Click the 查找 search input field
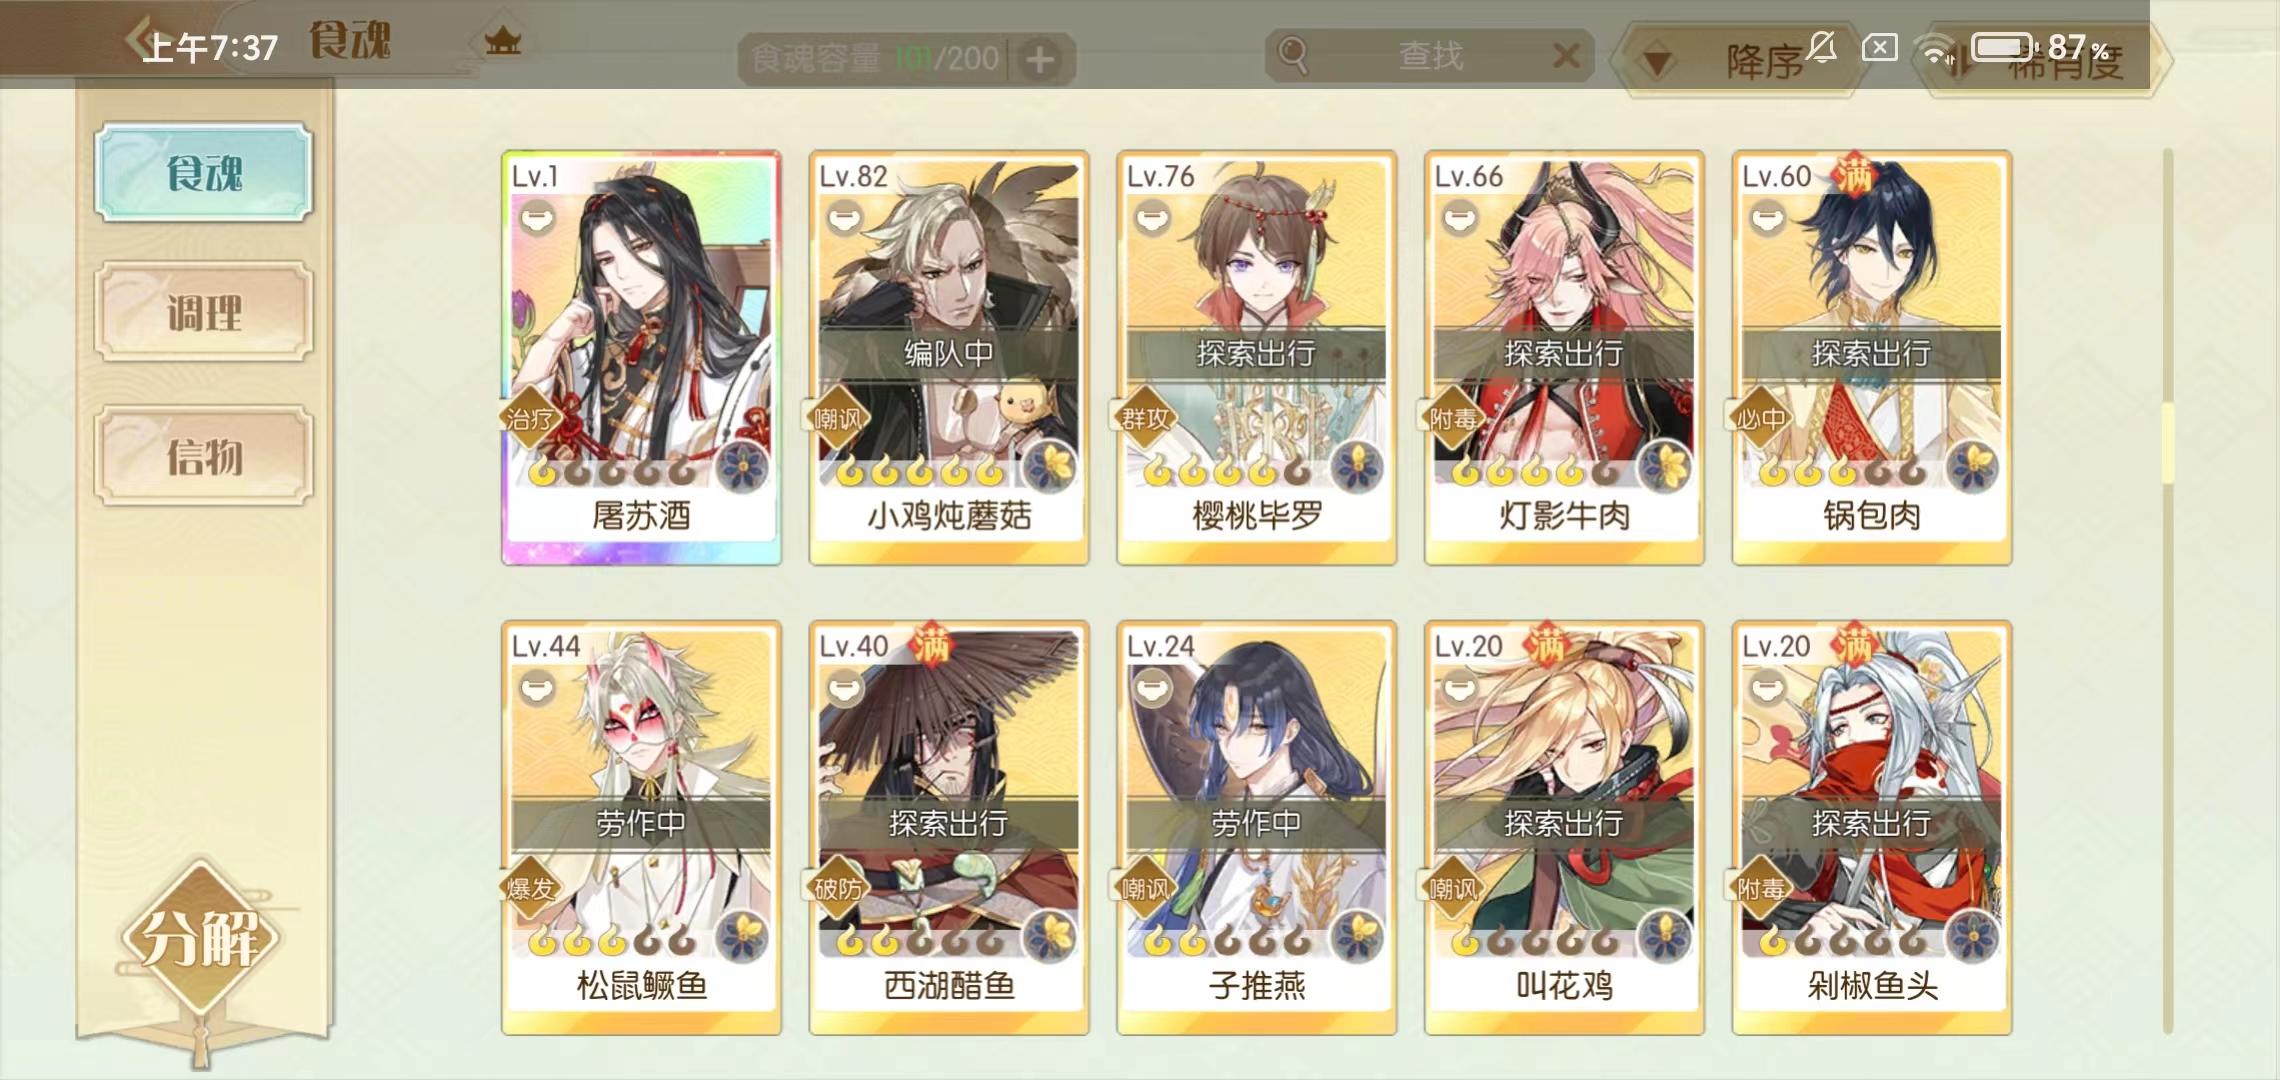Screen dimensions: 2280x1080 click(x=1430, y=56)
